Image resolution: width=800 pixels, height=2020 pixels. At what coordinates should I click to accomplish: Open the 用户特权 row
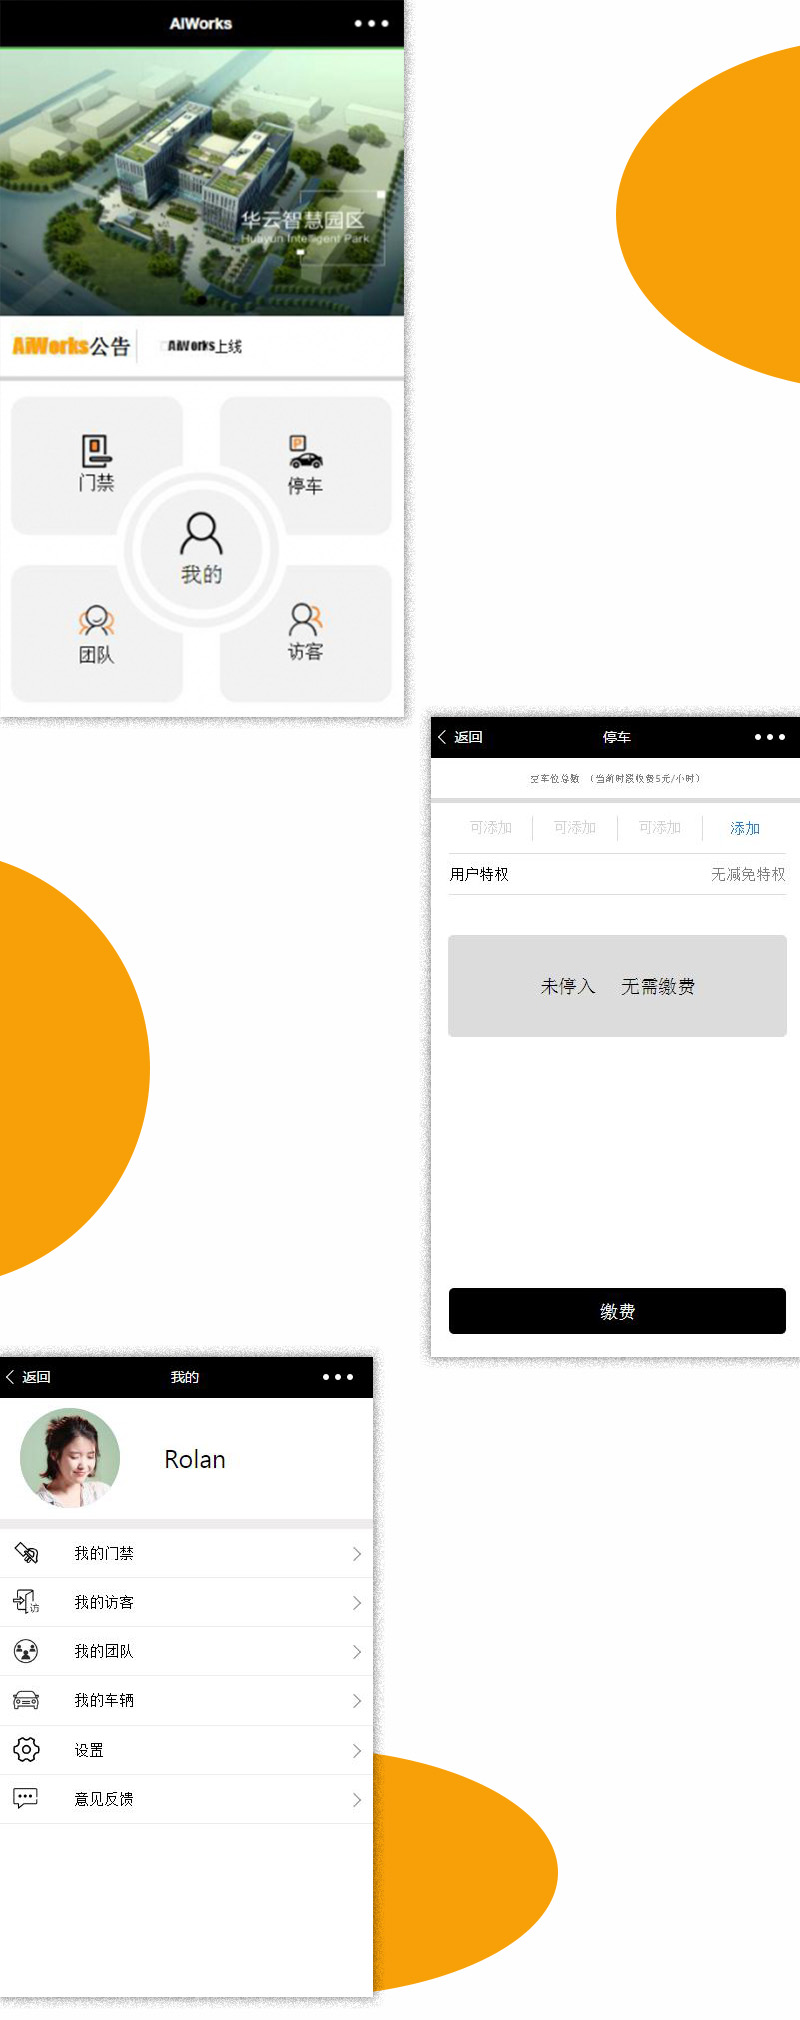[618, 874]
